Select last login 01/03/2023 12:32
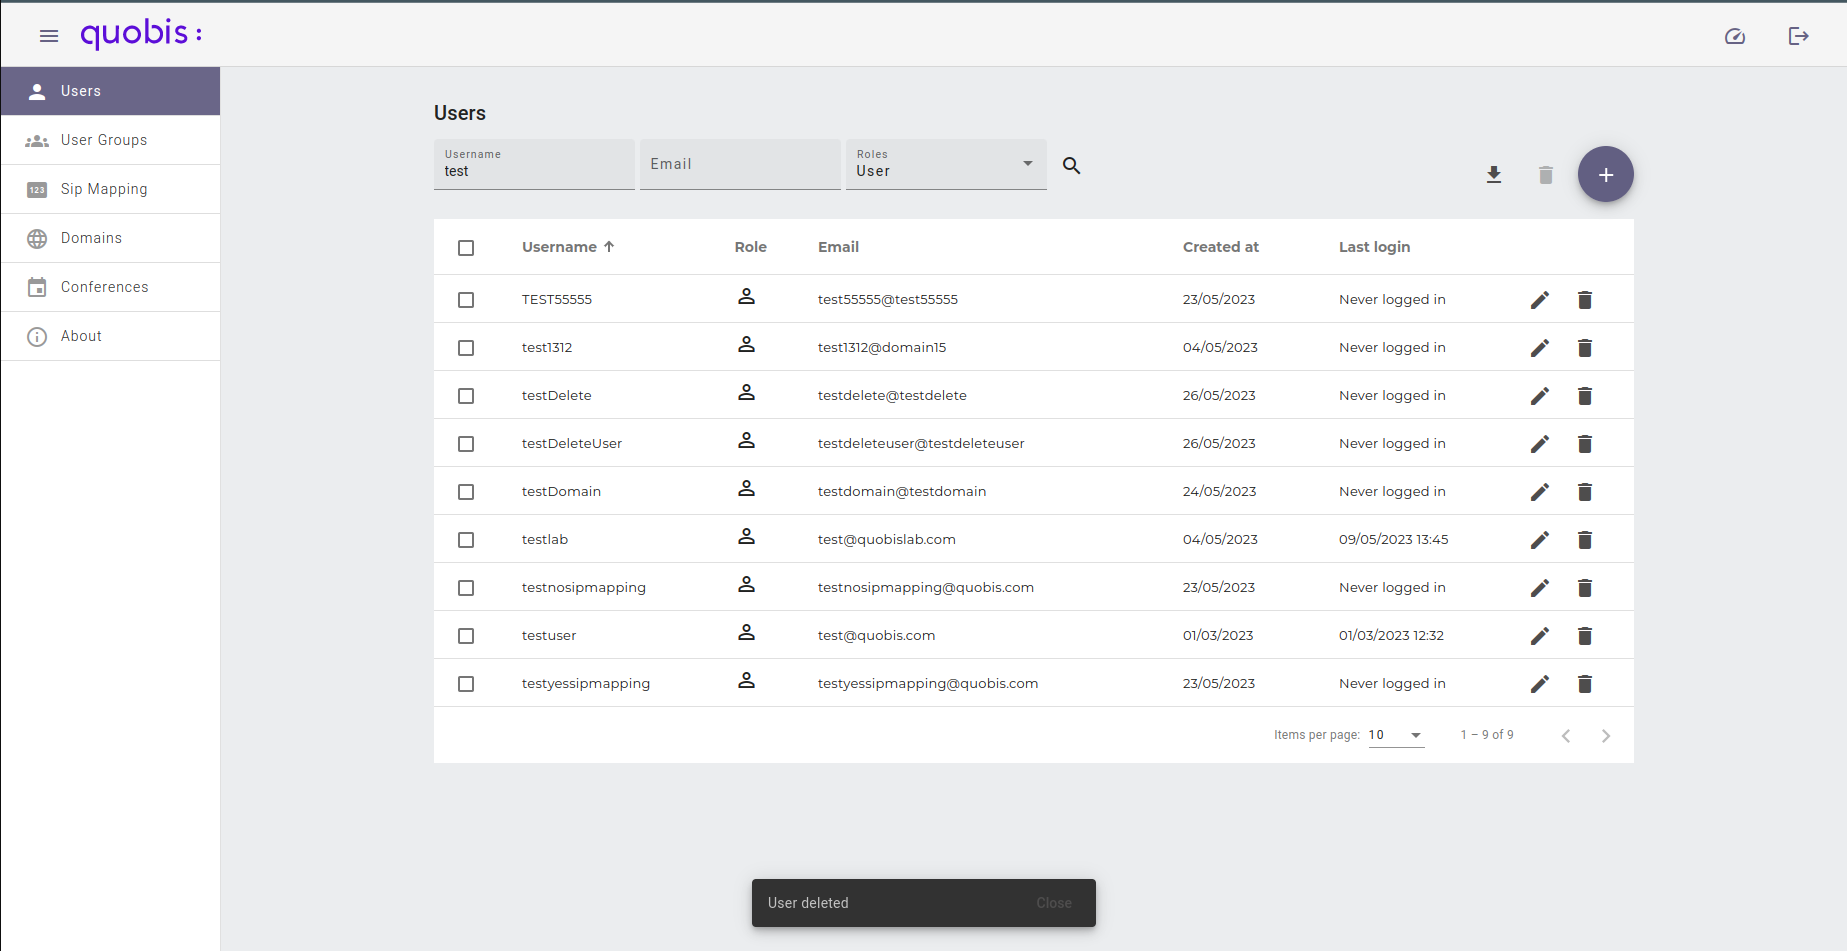Screen dimensions: 1847x951 (1391, 635)
